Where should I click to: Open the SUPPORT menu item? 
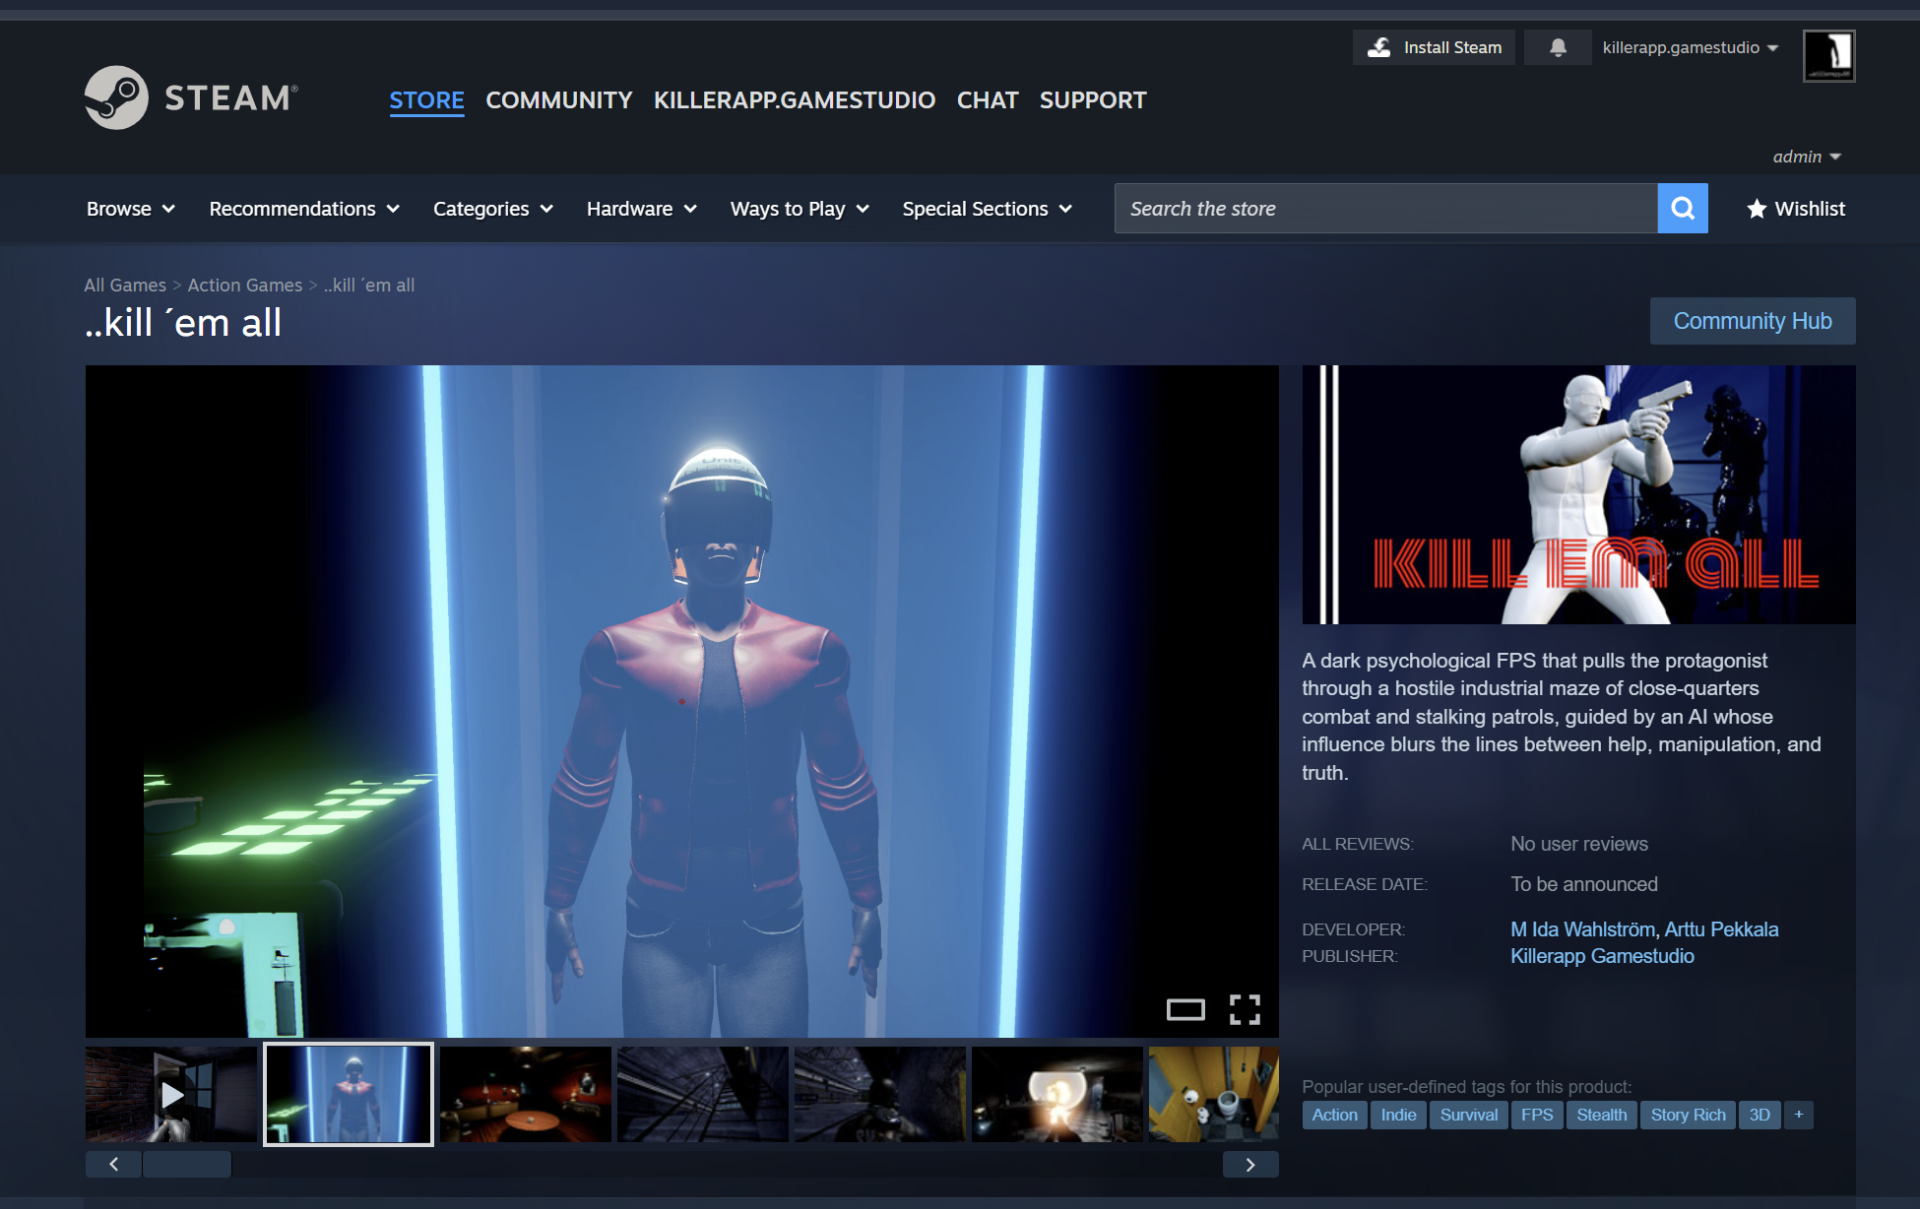(x=1092, y=100)
